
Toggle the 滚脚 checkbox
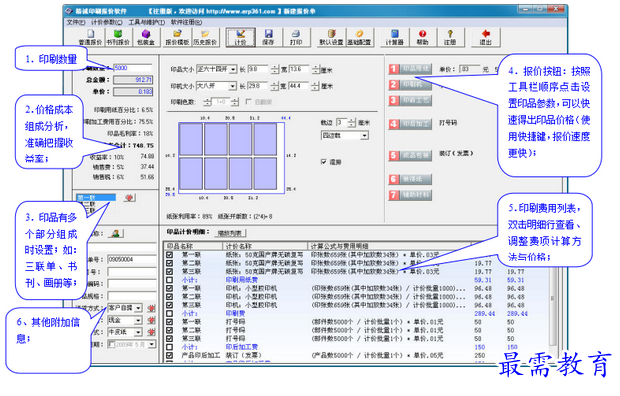point(324,161)
